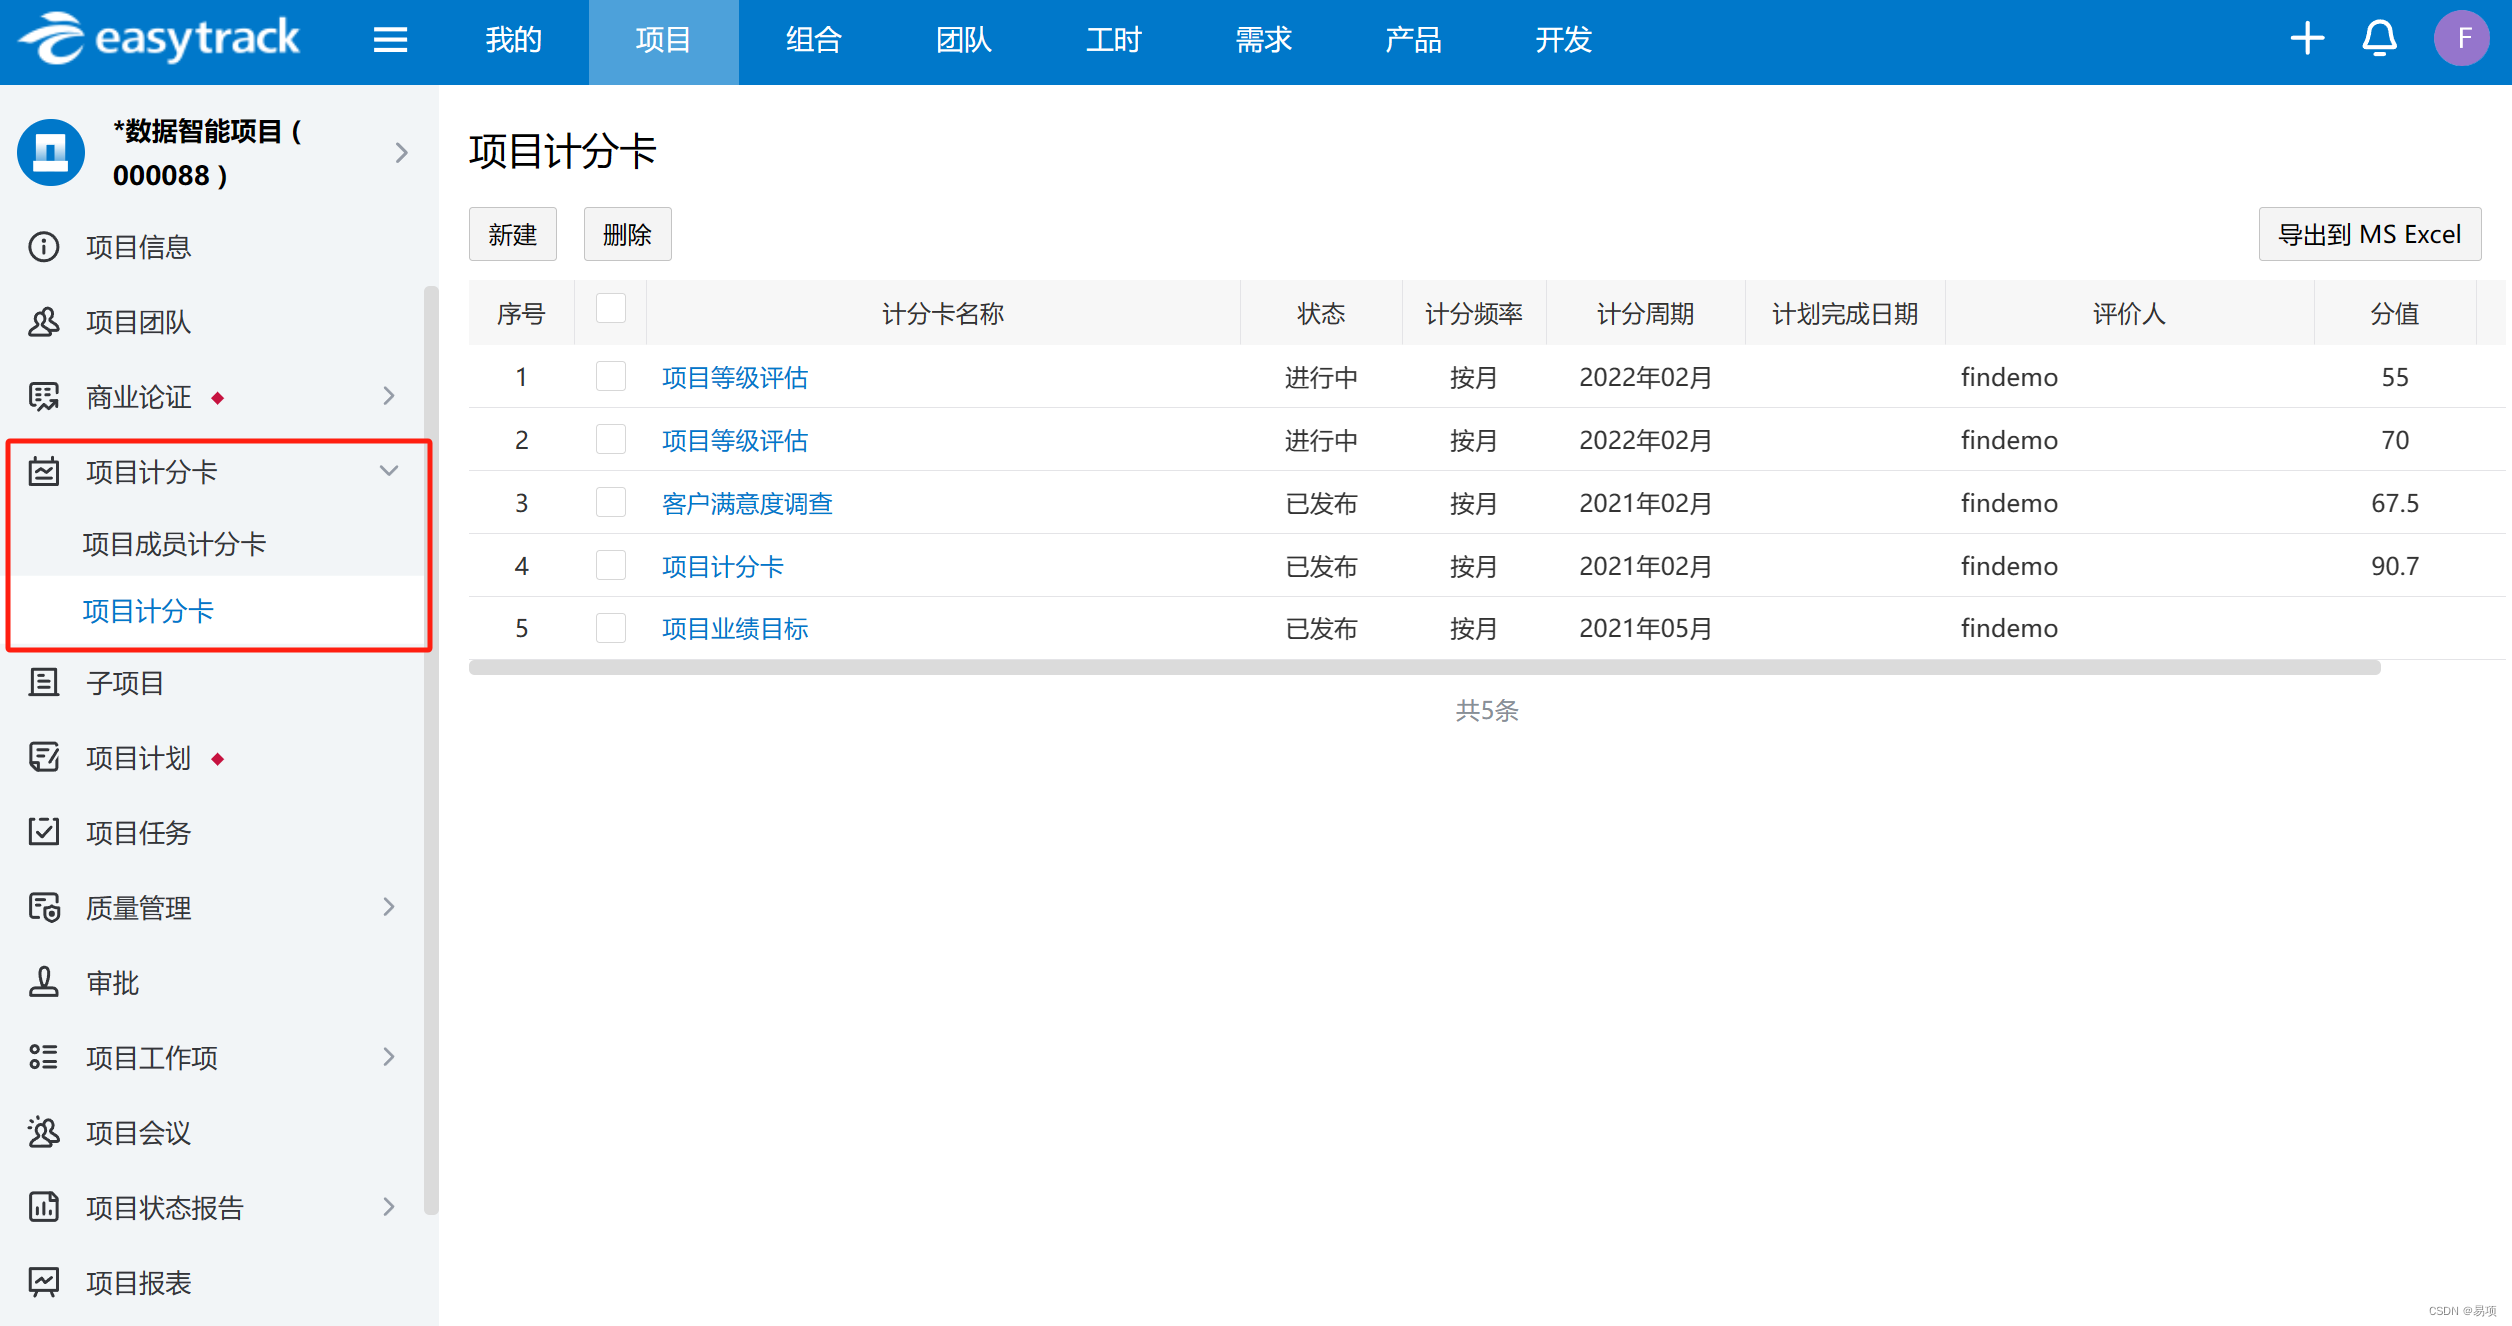Click the 项目信息 info icon
Image resolution: width=2512 pixels, height=1326 pixels.
click(x=44, y=247)
